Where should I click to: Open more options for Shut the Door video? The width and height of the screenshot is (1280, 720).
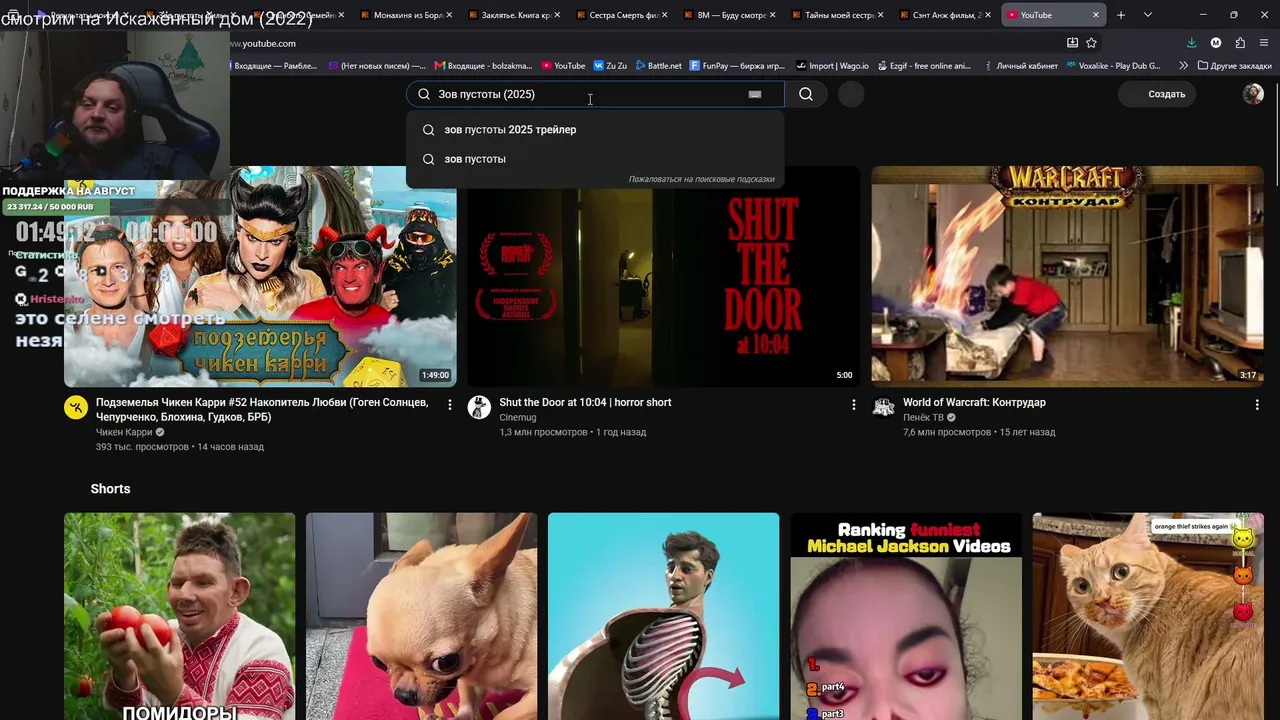(853, 405)
